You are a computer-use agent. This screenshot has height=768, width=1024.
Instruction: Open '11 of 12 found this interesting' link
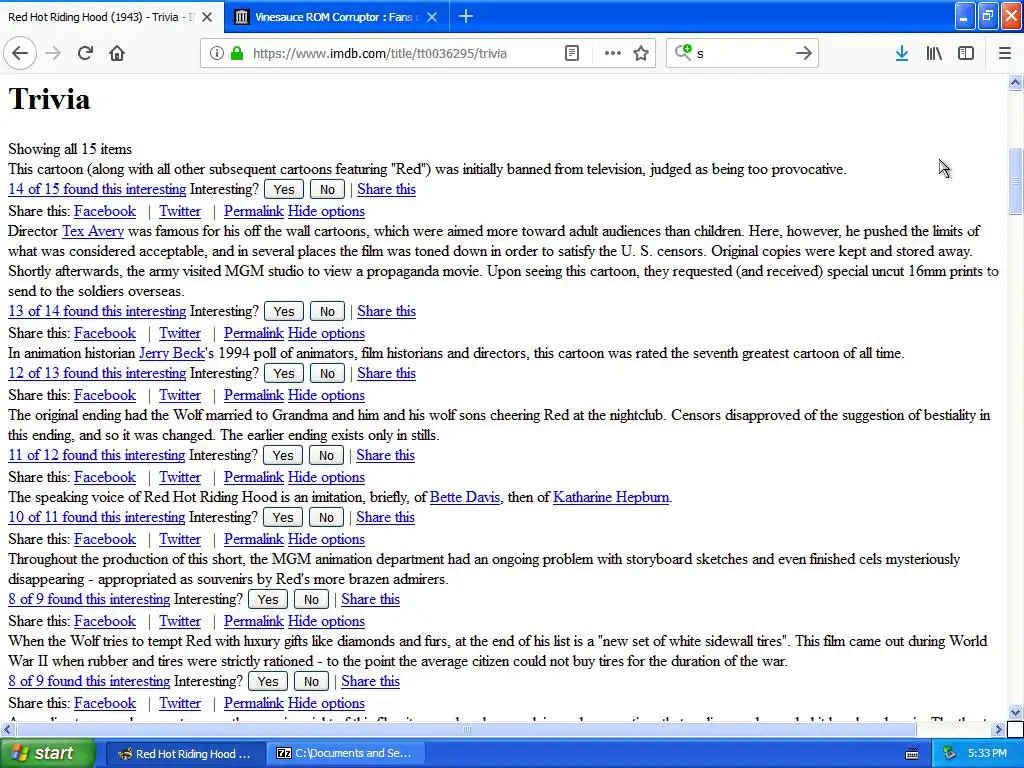97,455
